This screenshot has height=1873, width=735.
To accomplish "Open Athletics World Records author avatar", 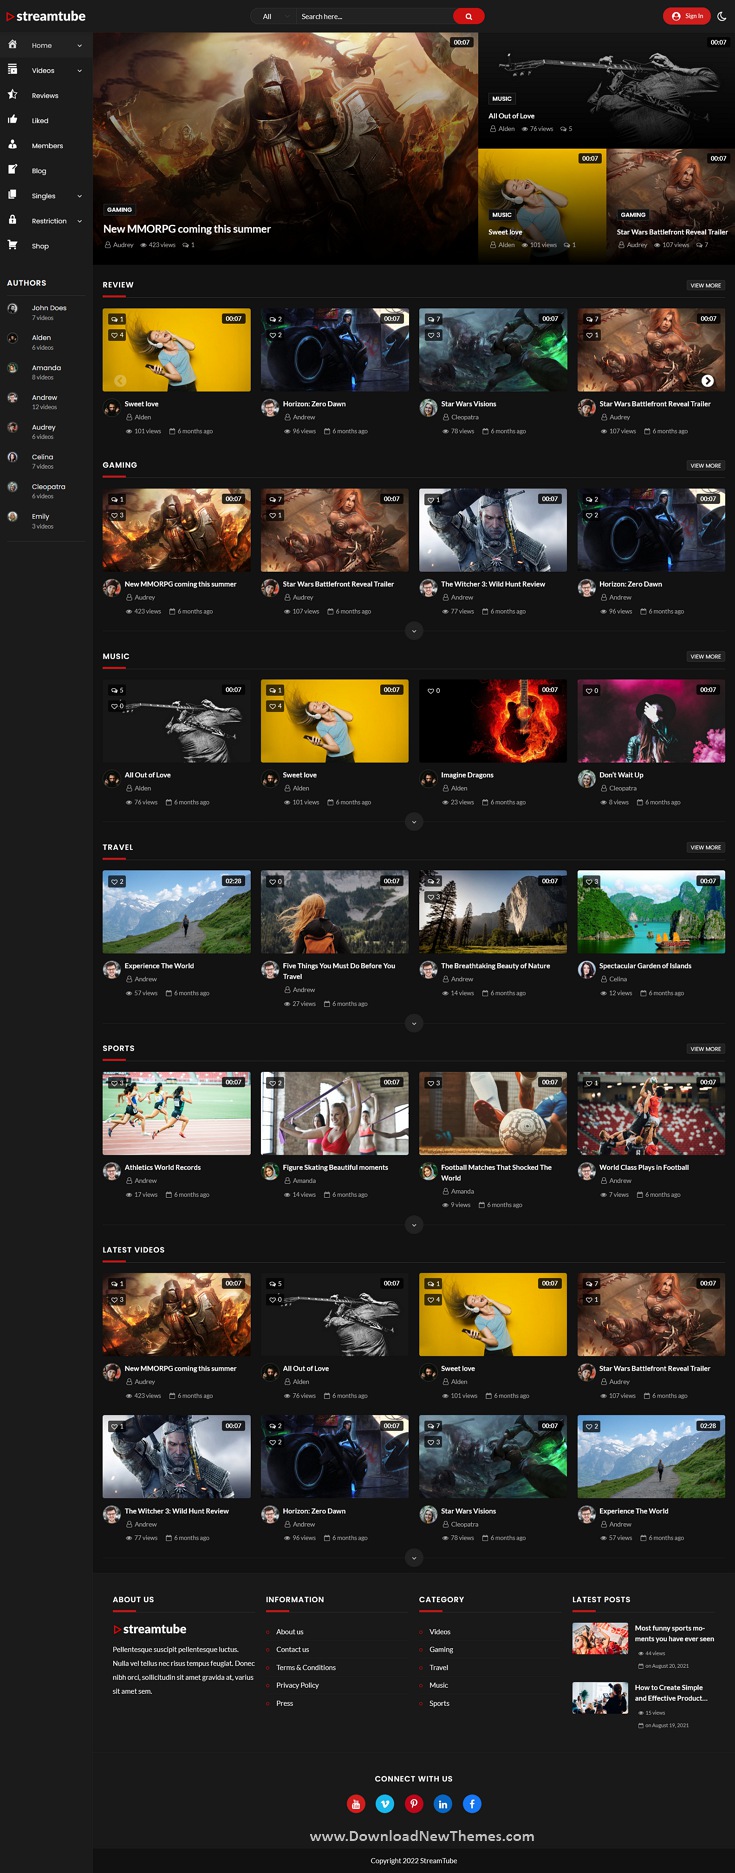I will tap(112, 1171).
